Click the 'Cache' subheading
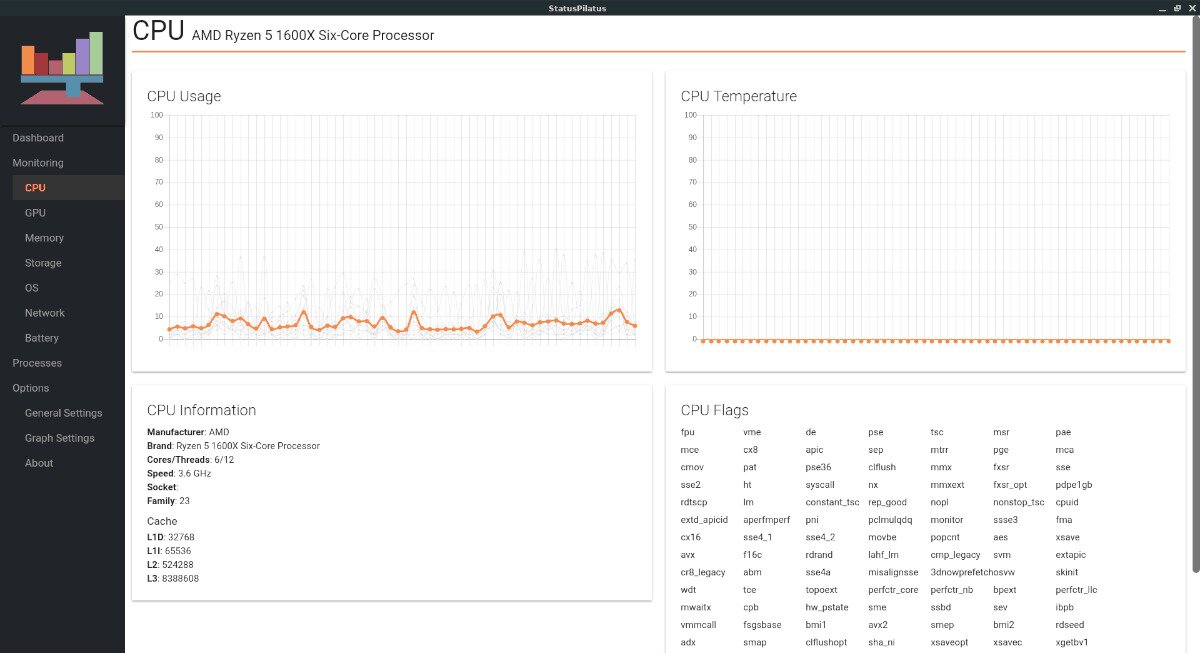1200x653 pixels. [x=162, y=521]
